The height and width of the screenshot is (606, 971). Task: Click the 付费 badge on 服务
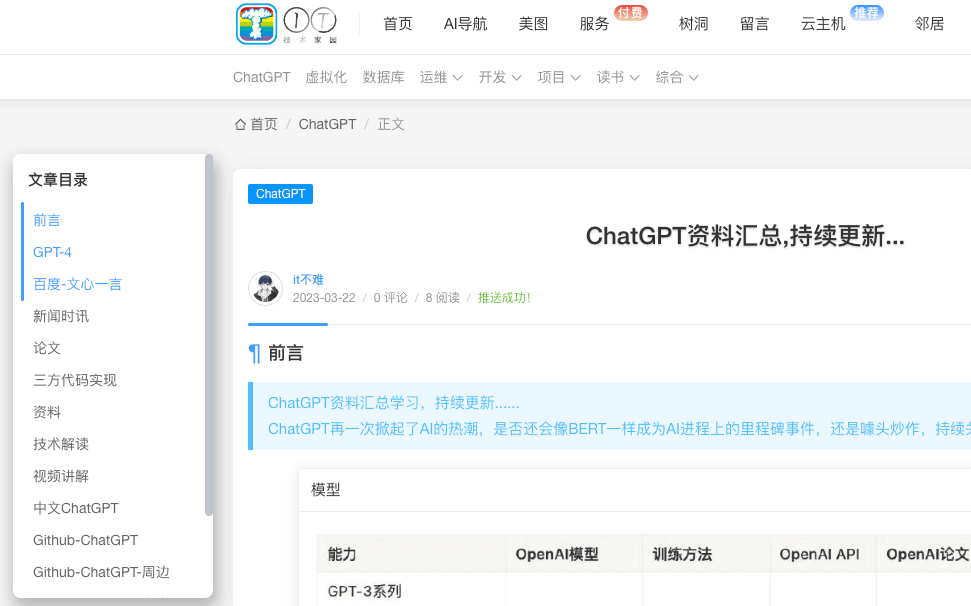pyautogui.click(x=630, y=12)
